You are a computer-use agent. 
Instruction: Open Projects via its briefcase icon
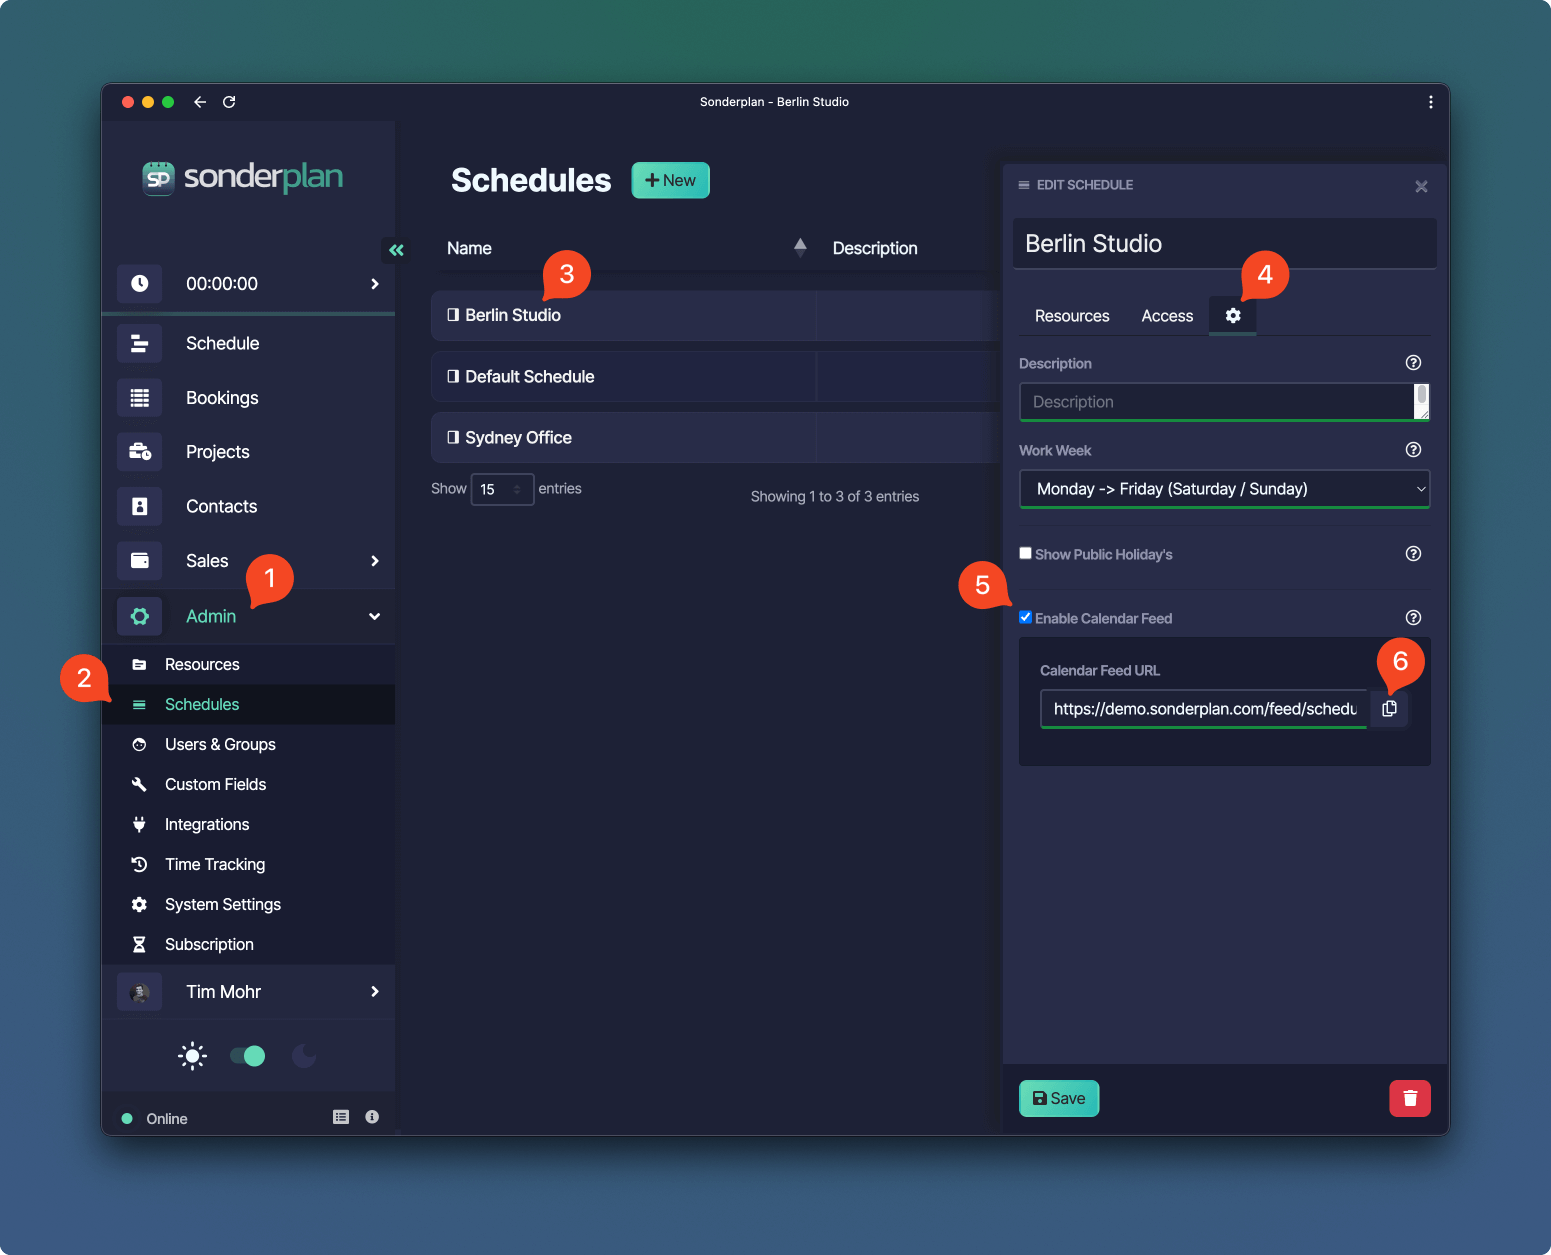[140, 452]
